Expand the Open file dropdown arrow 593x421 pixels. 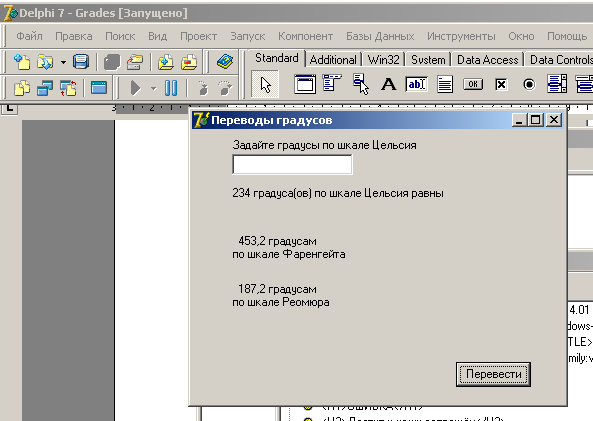coord(63,62)
